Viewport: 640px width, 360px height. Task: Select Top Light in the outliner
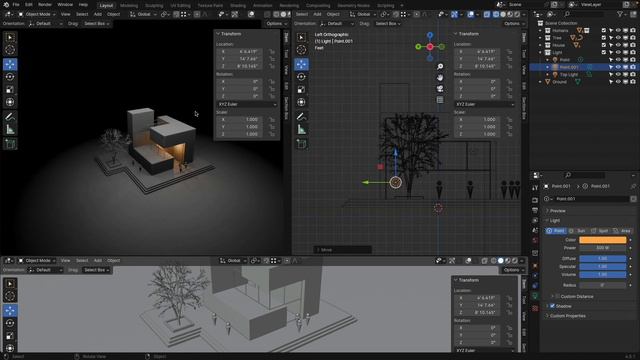point(569,74)
